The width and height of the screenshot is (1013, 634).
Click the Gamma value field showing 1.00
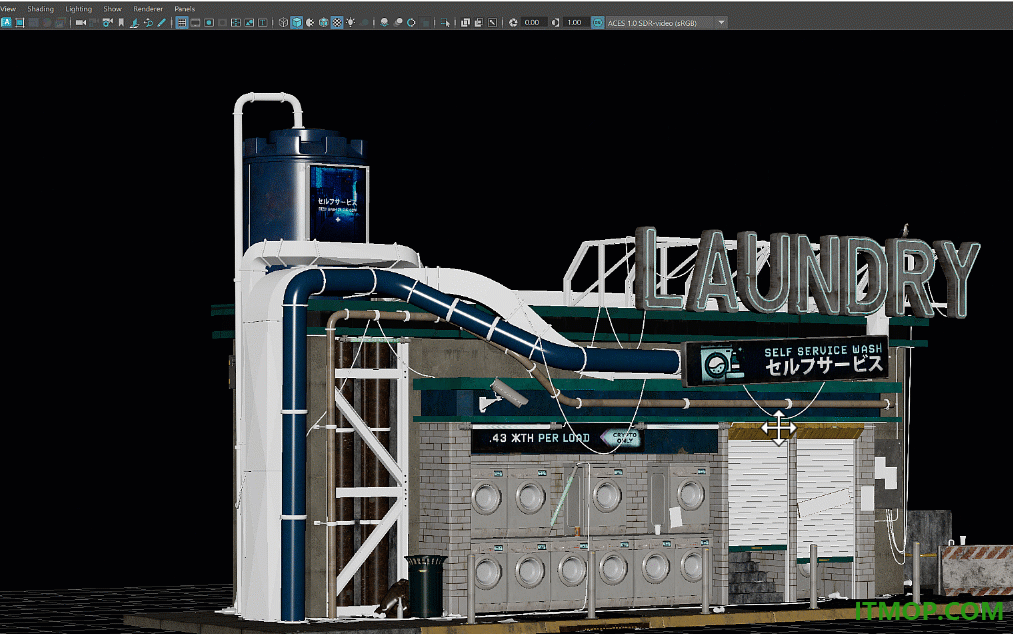click(x=575, y=23)
